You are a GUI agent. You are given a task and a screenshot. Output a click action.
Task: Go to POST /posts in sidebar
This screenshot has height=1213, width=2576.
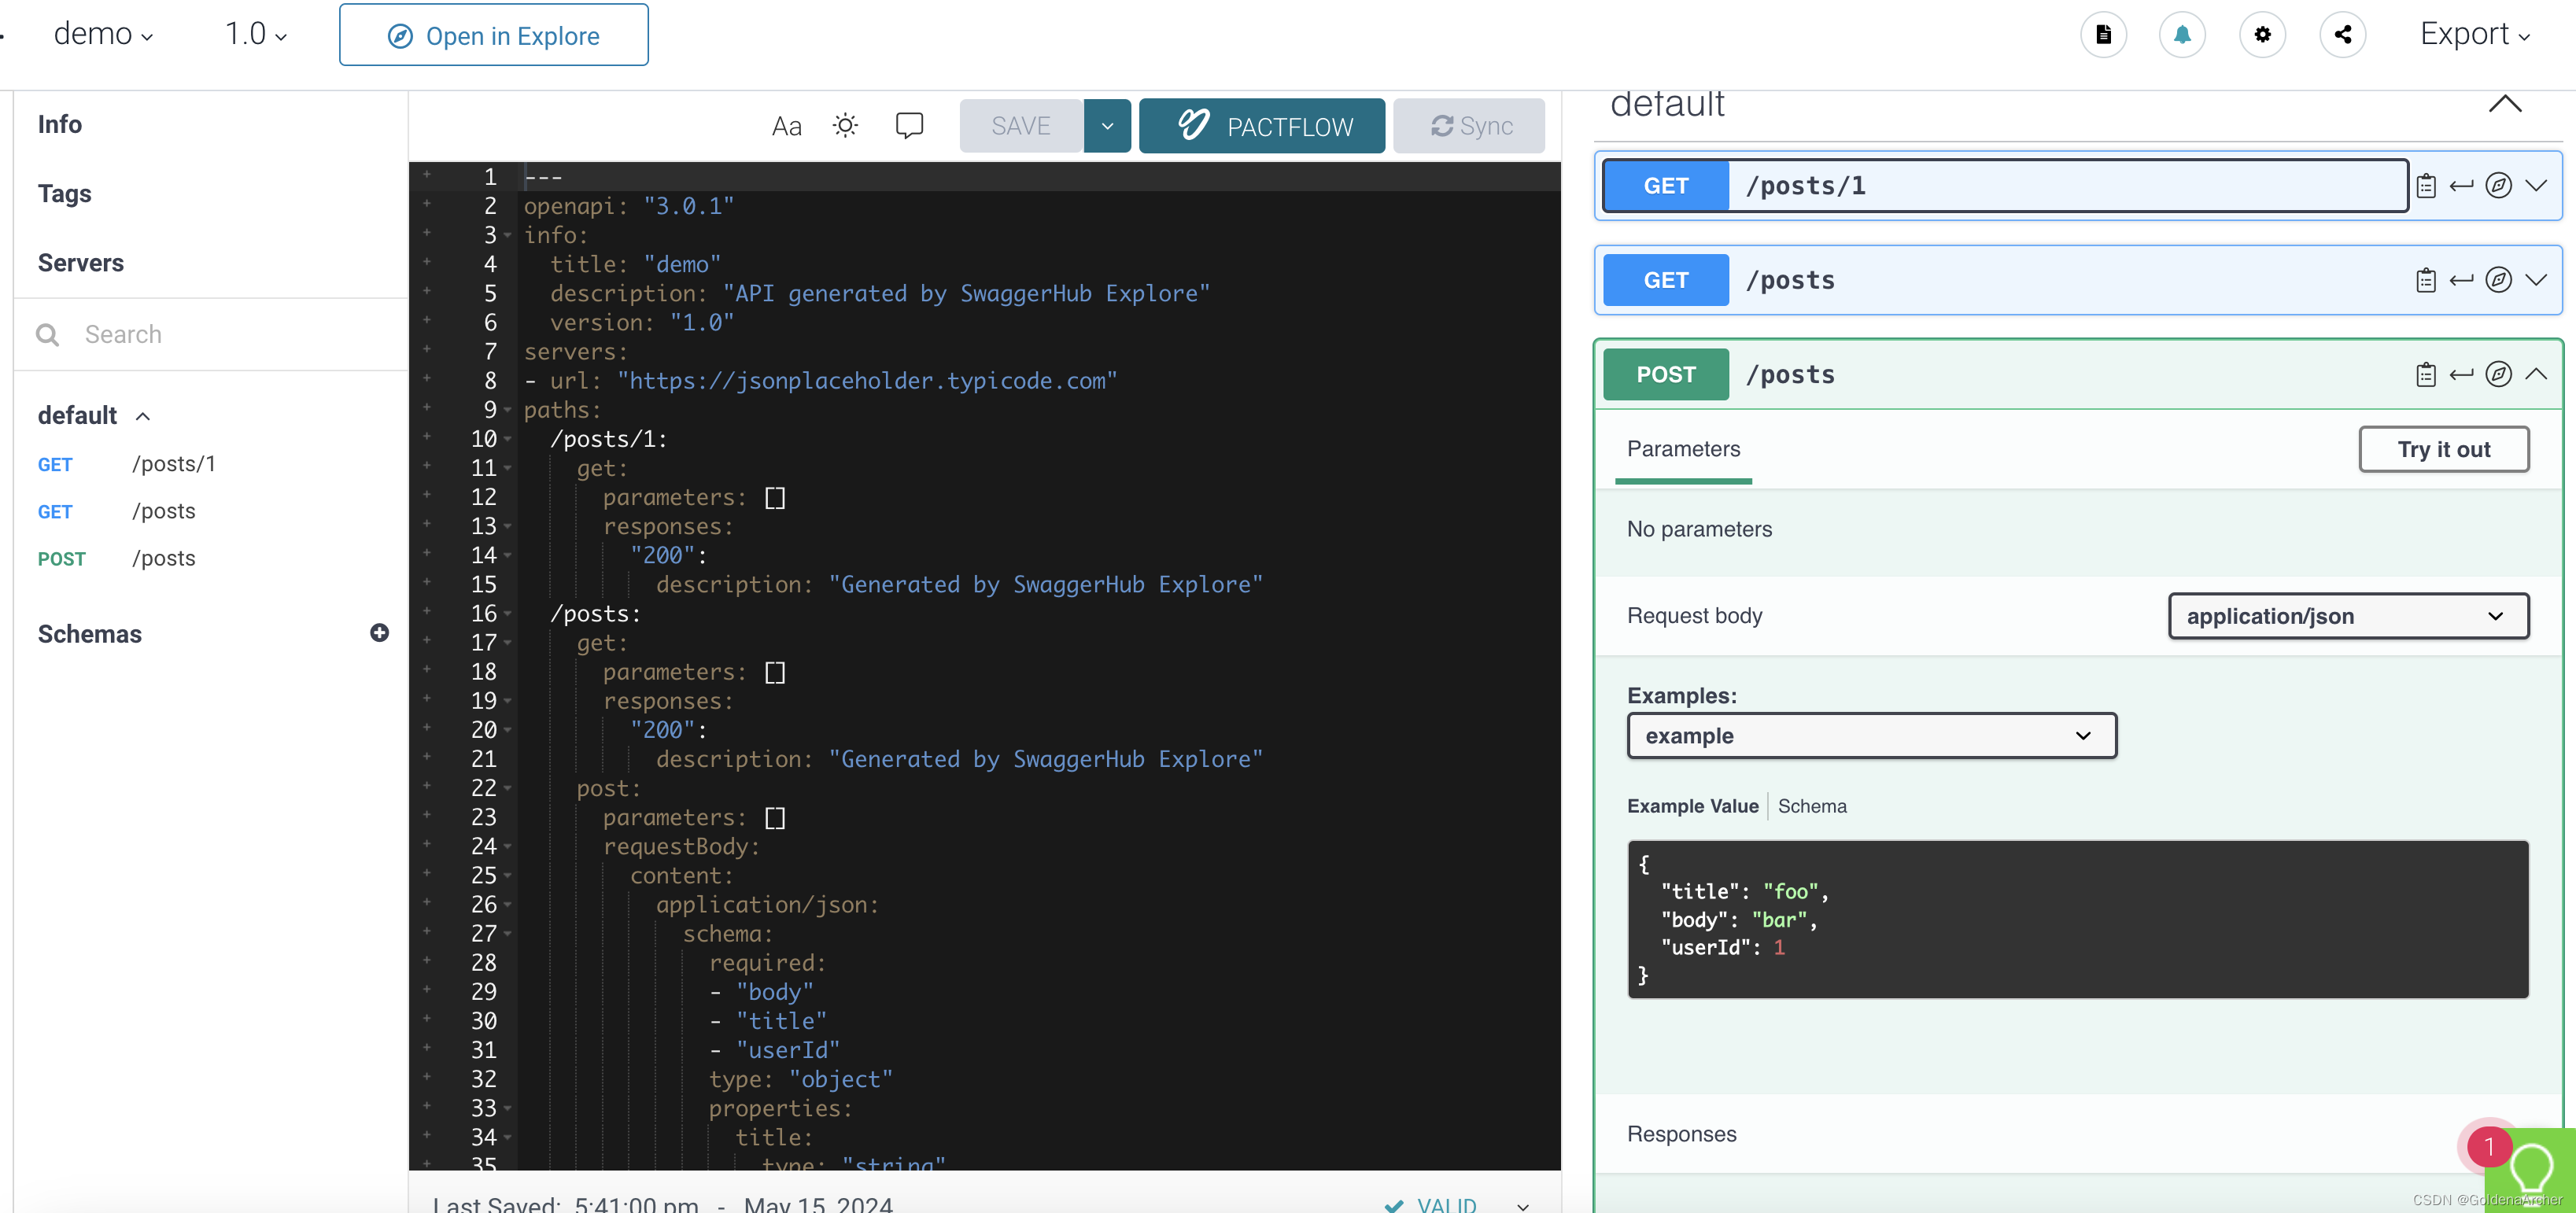[116, 558]
